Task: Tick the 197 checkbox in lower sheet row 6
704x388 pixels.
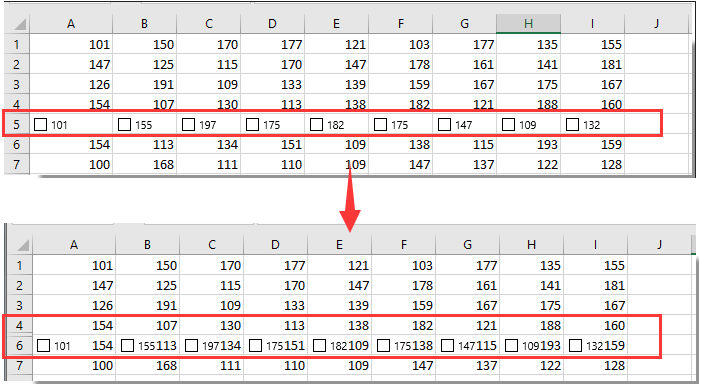Action: pos(192,345)
